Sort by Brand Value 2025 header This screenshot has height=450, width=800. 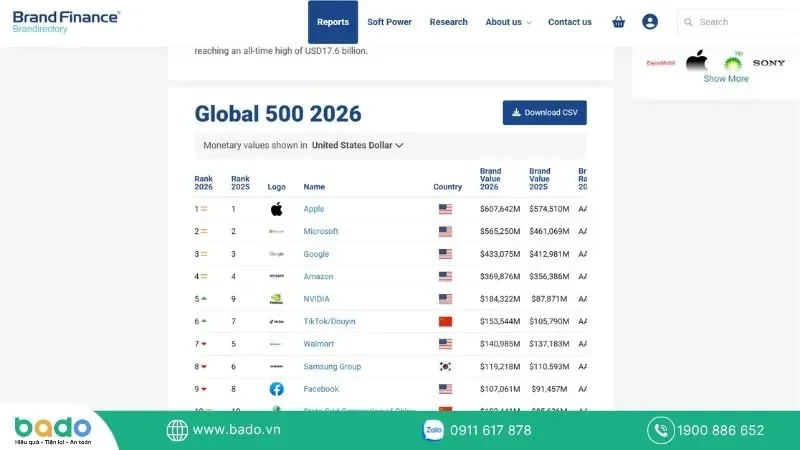[539, 179]
